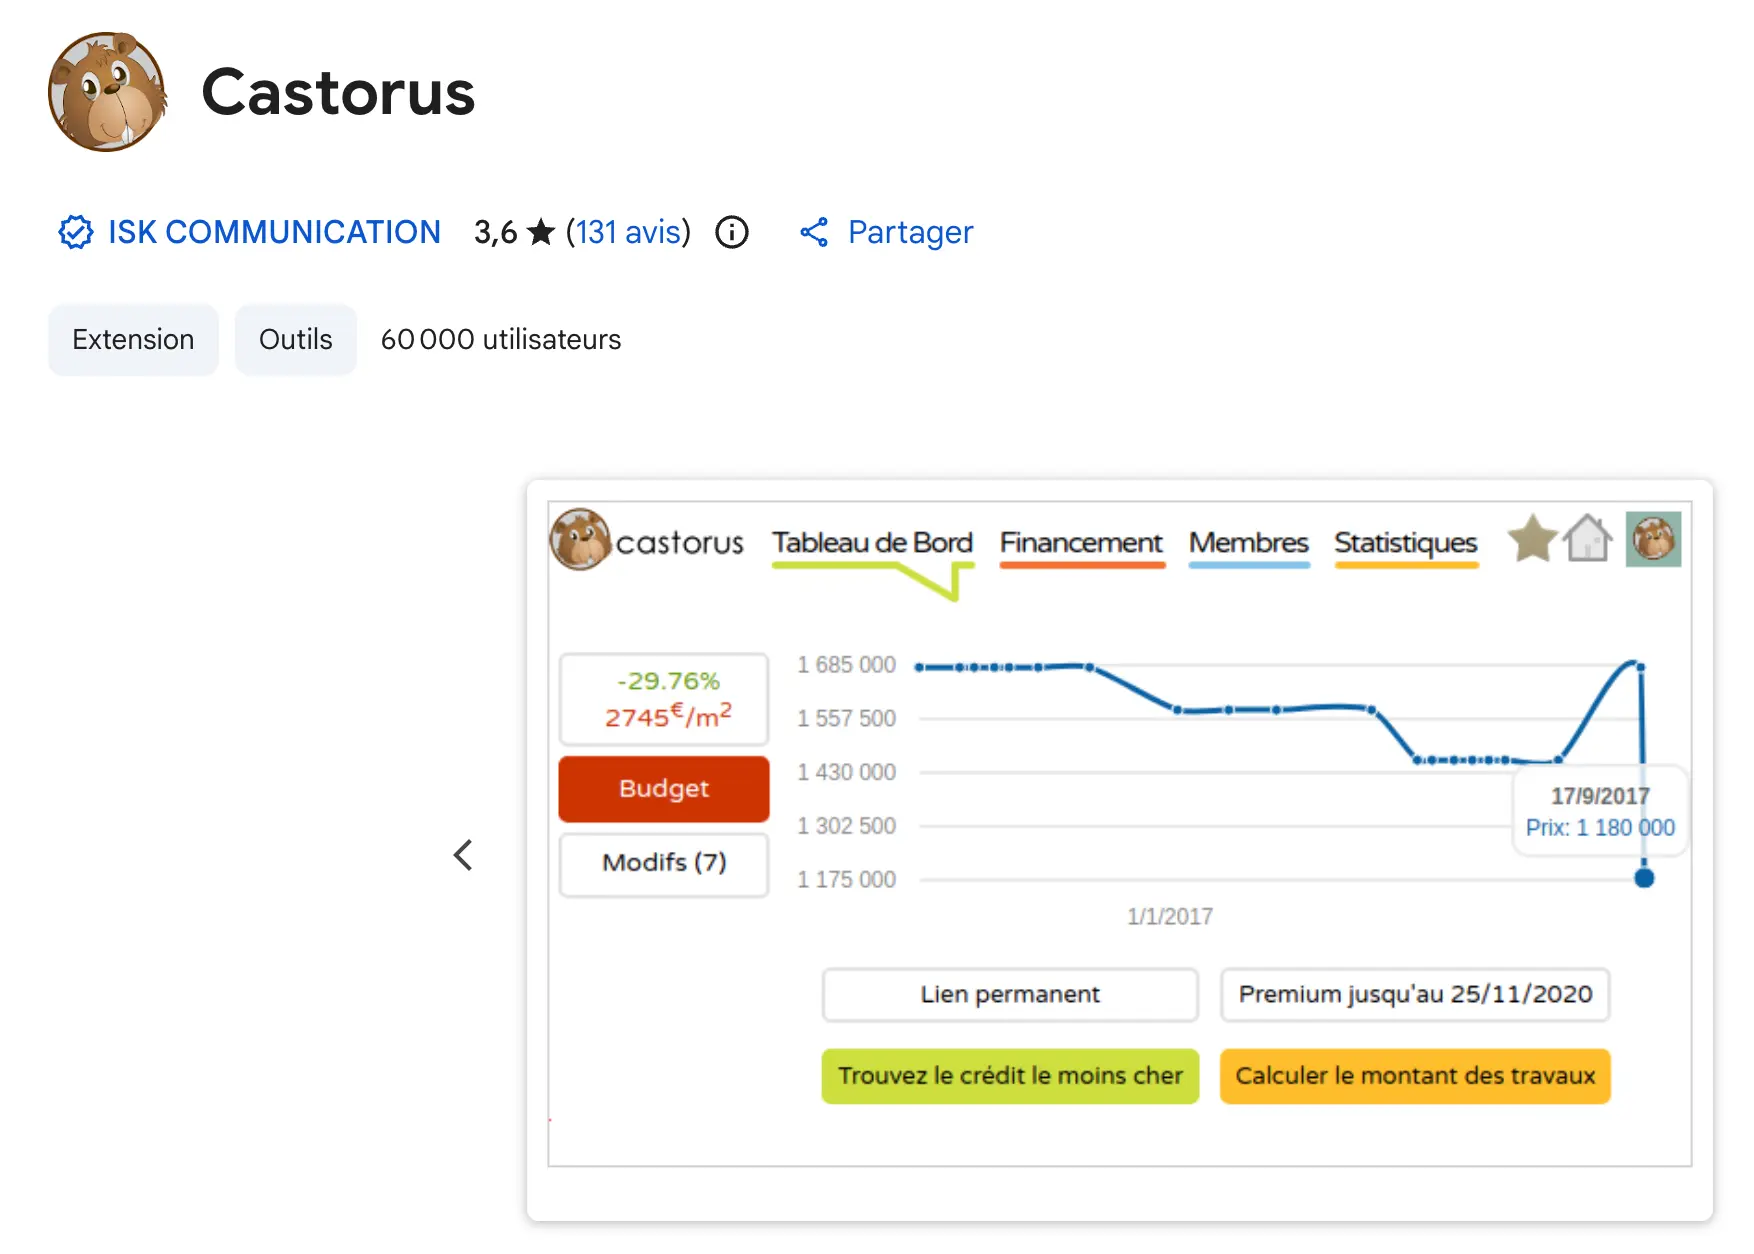Go to previous screenshot with left chevron
This screenshot has width=1754, height=1254.
tap(463, 855)
